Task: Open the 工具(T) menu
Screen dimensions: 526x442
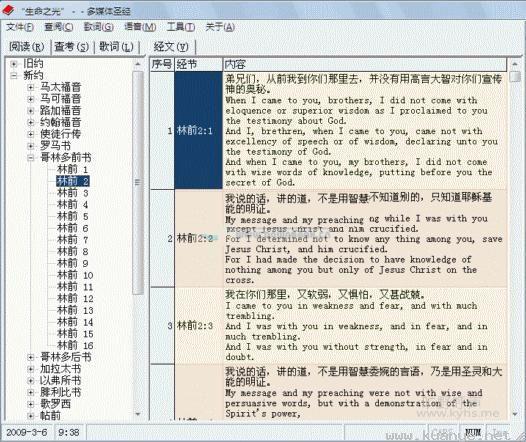Action: [181, 27]
